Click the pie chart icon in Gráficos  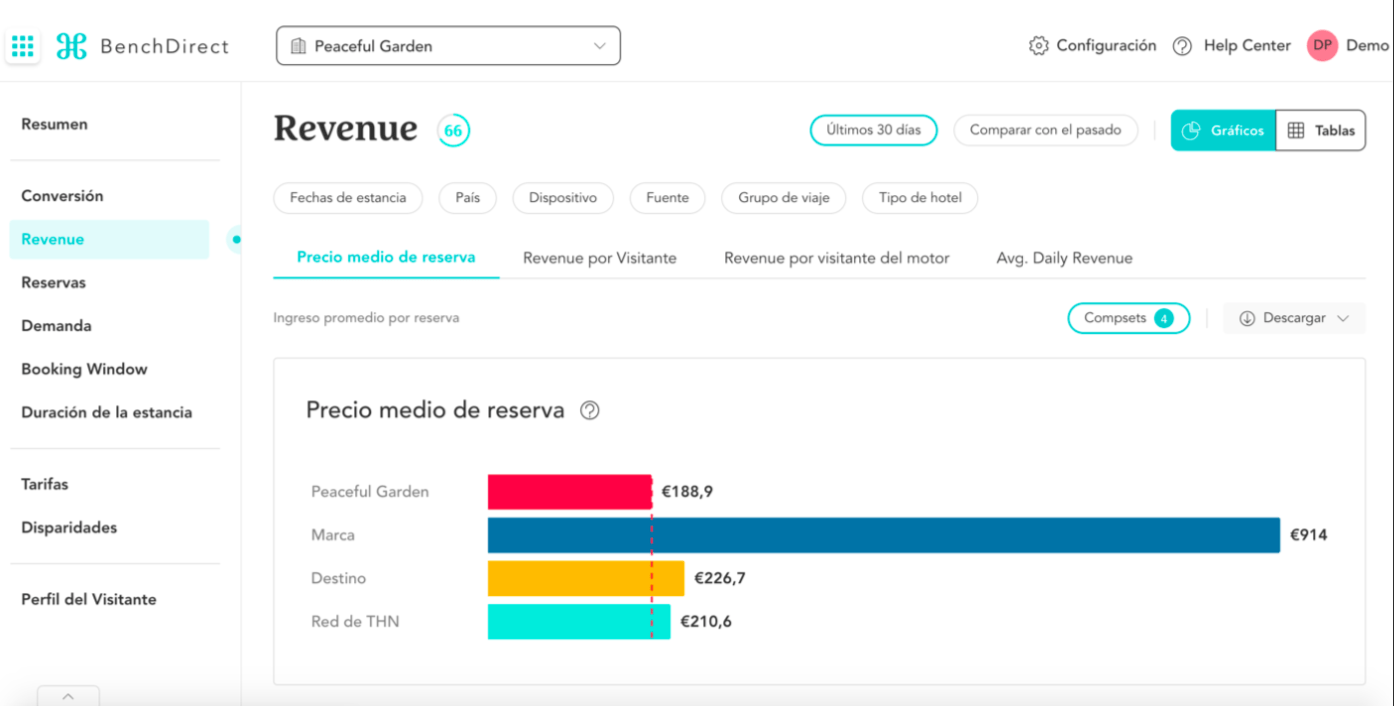[1191, 131]
